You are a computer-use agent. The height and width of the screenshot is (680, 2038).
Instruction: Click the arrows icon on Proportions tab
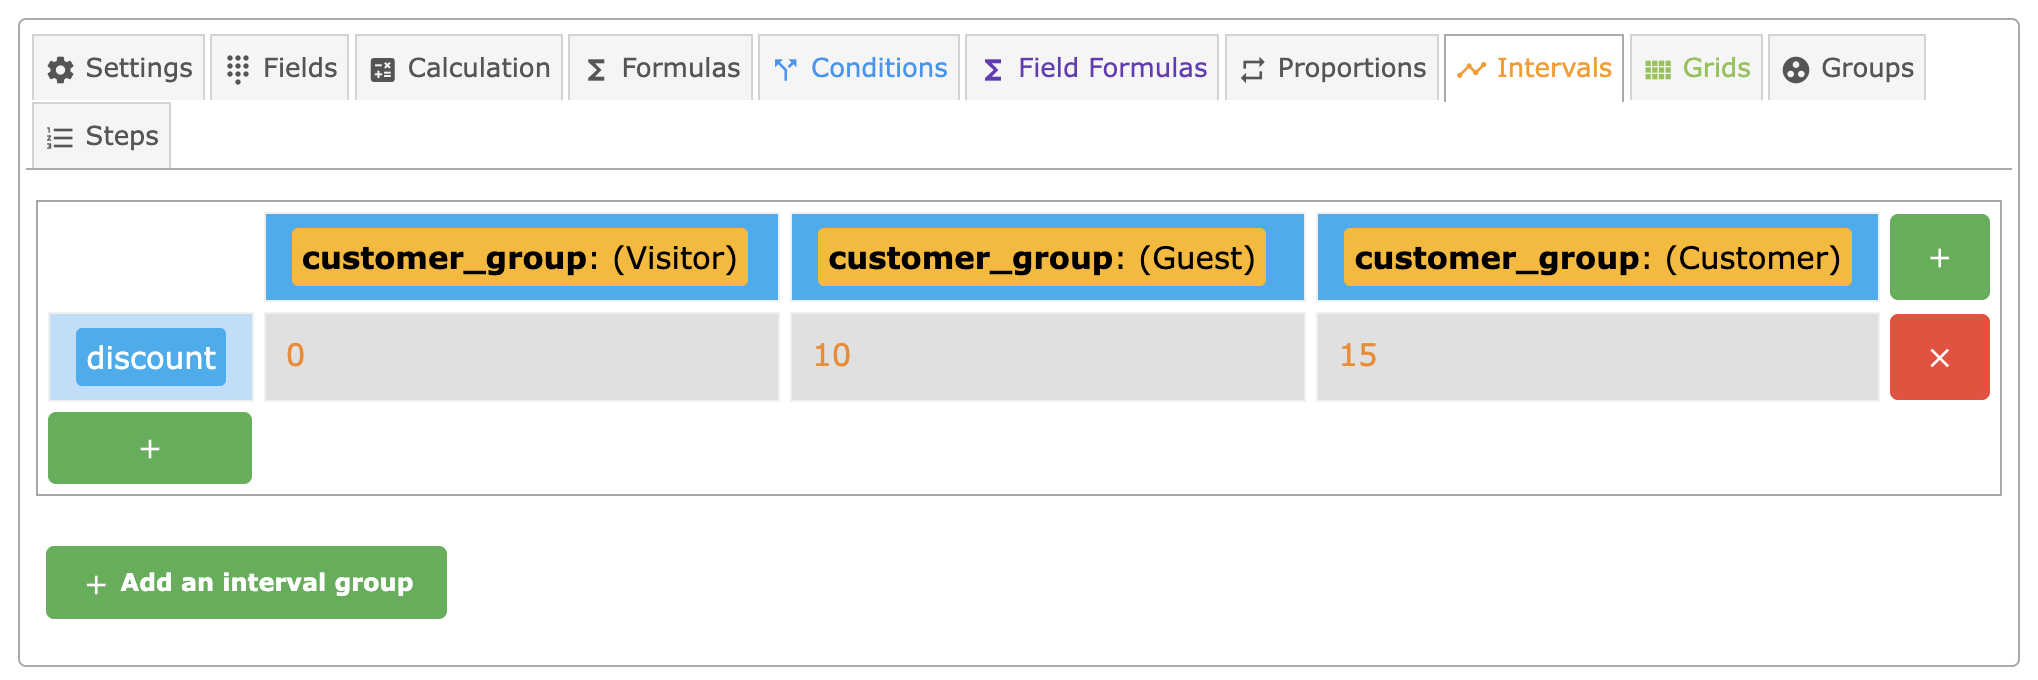tap(1253, 70)
